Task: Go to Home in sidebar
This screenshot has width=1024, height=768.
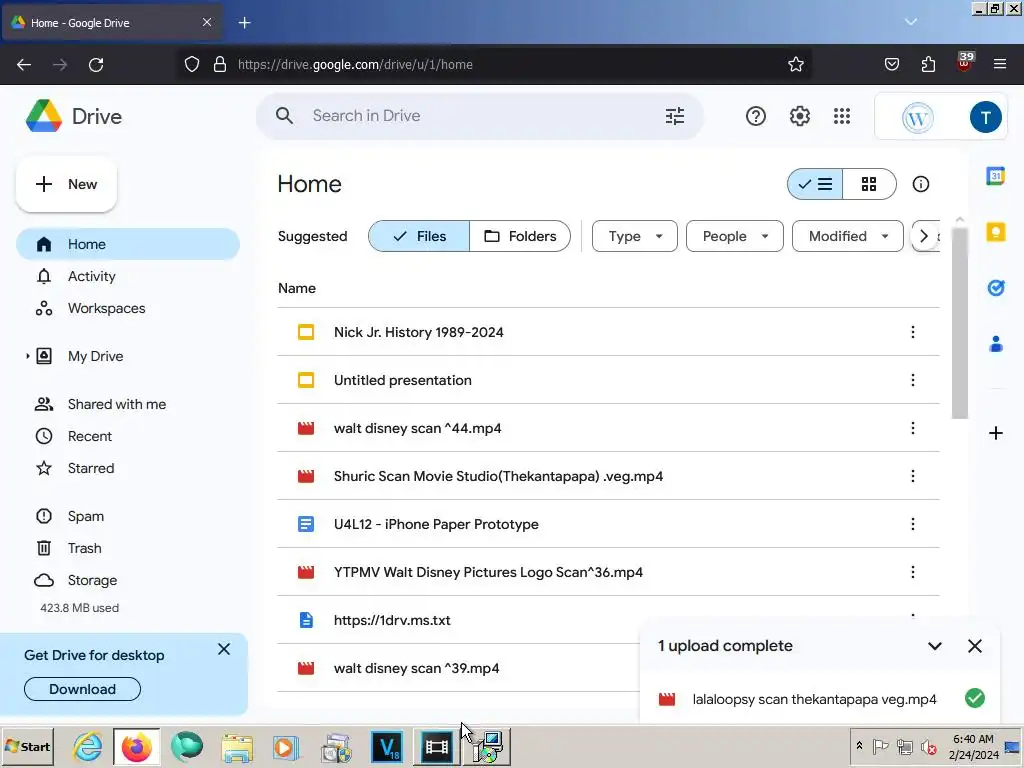Action: [x=128, y=244]
